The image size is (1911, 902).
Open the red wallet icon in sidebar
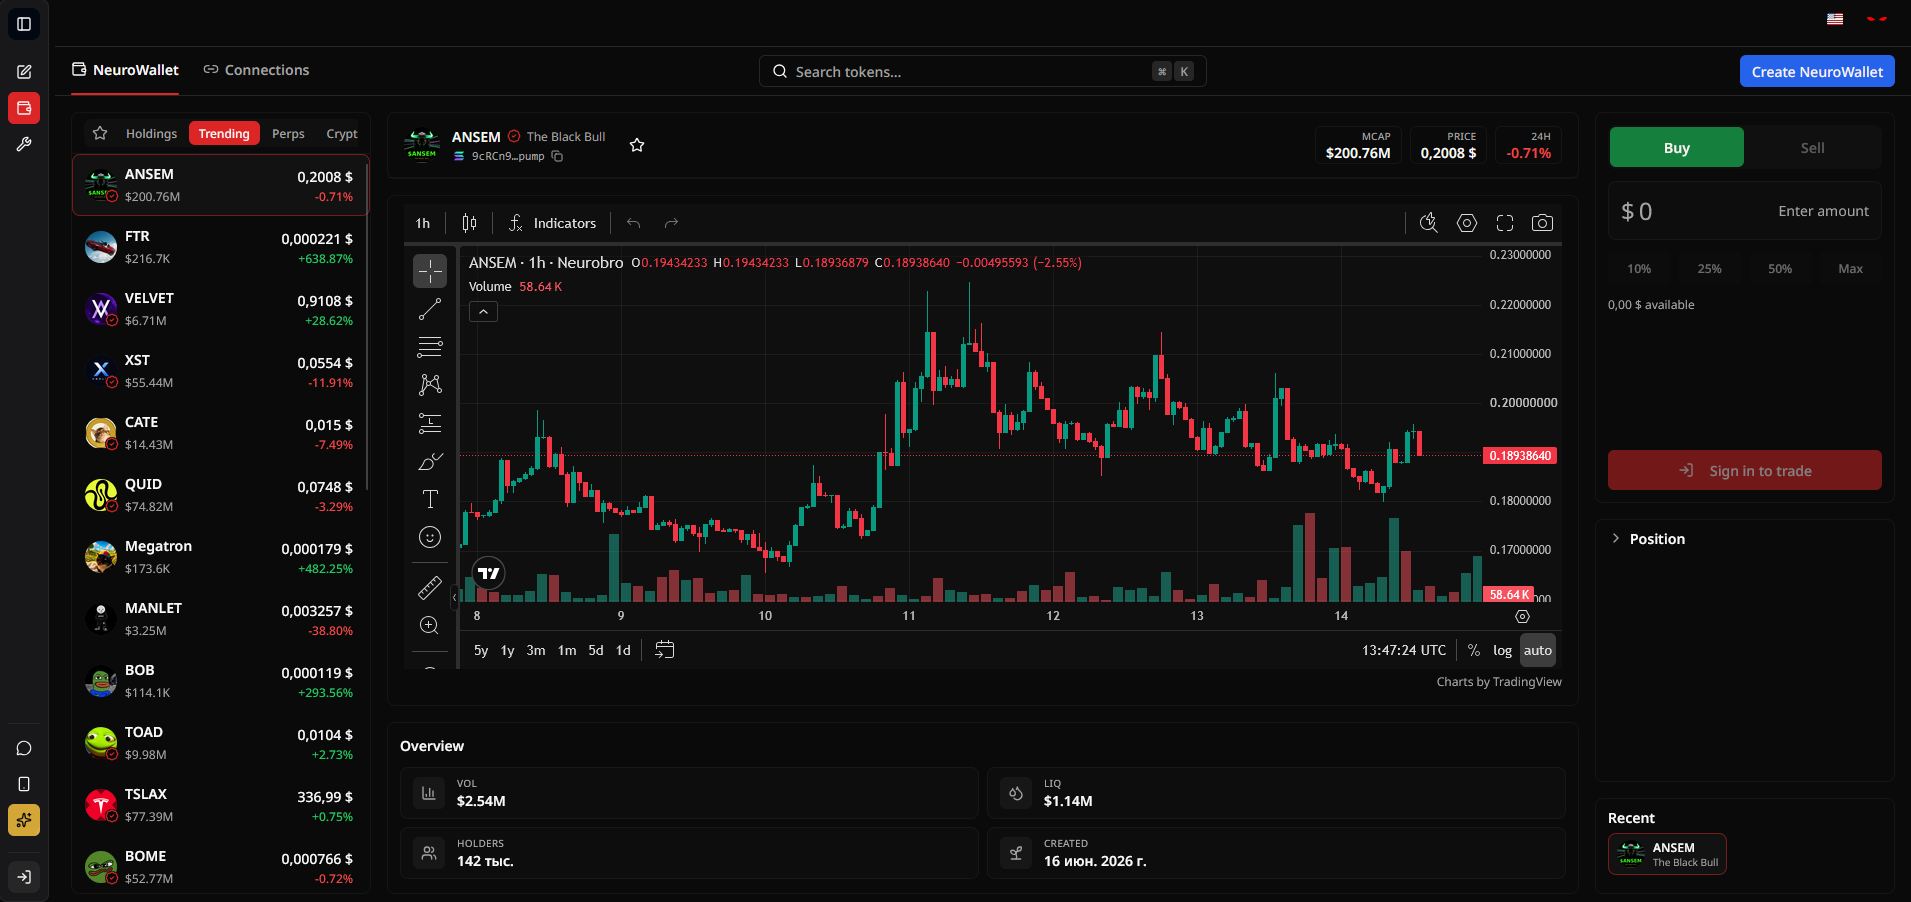(24, 108)
